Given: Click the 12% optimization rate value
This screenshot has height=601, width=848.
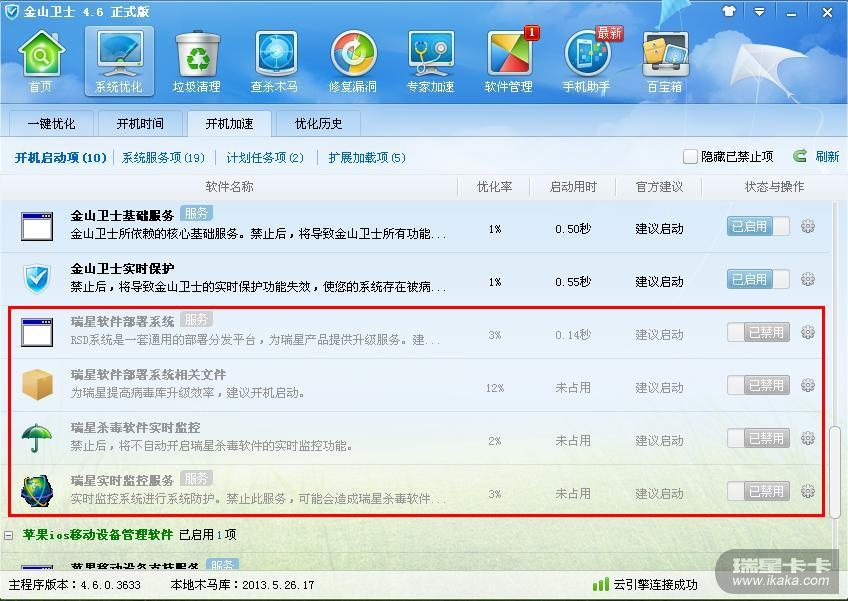Looking at the screenshot, I should point(494,388).
